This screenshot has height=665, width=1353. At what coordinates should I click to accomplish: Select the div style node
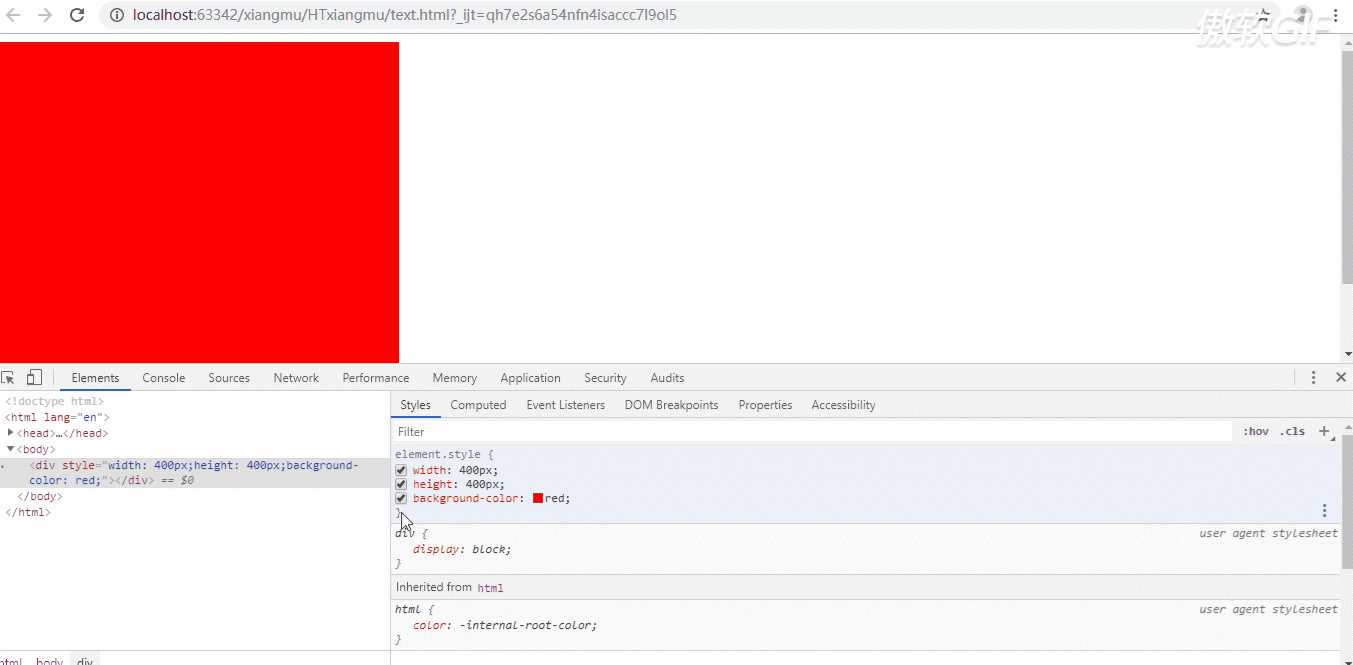click(x=194, y=473)
